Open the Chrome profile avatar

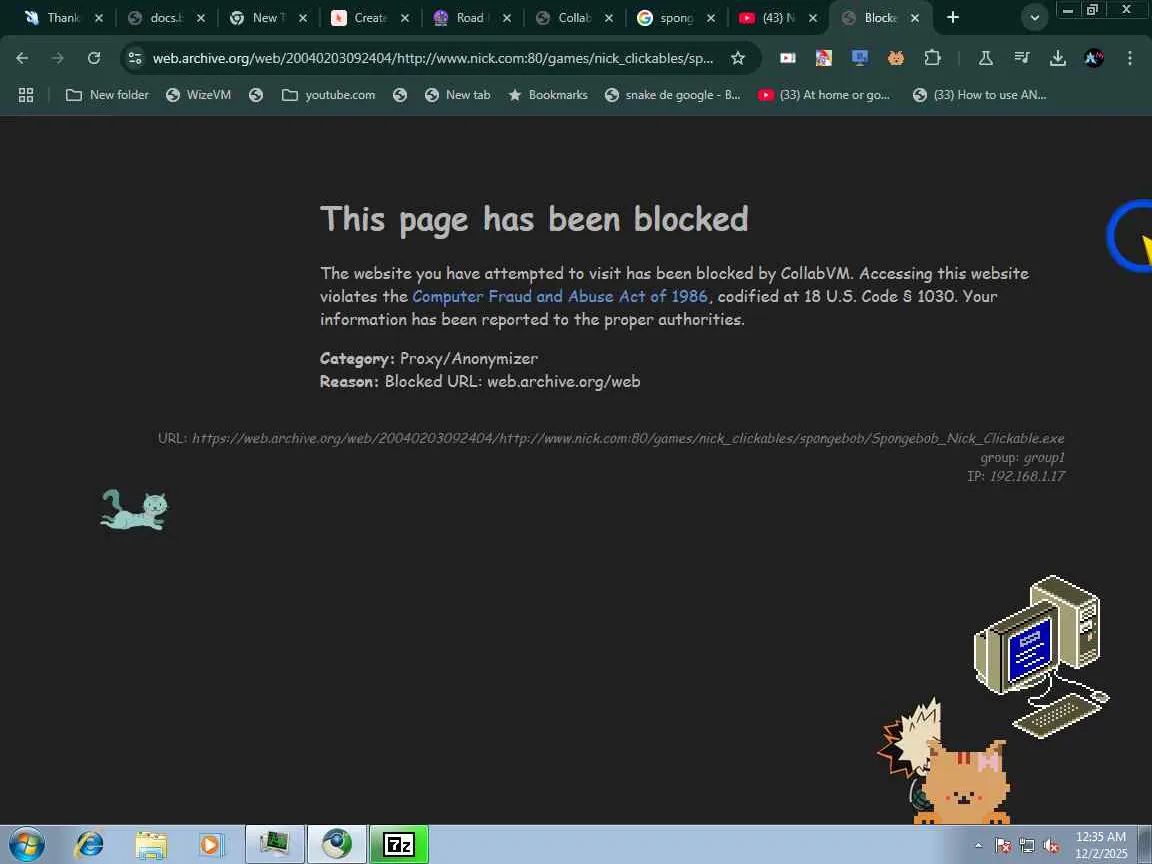(x=1094, y=58)
